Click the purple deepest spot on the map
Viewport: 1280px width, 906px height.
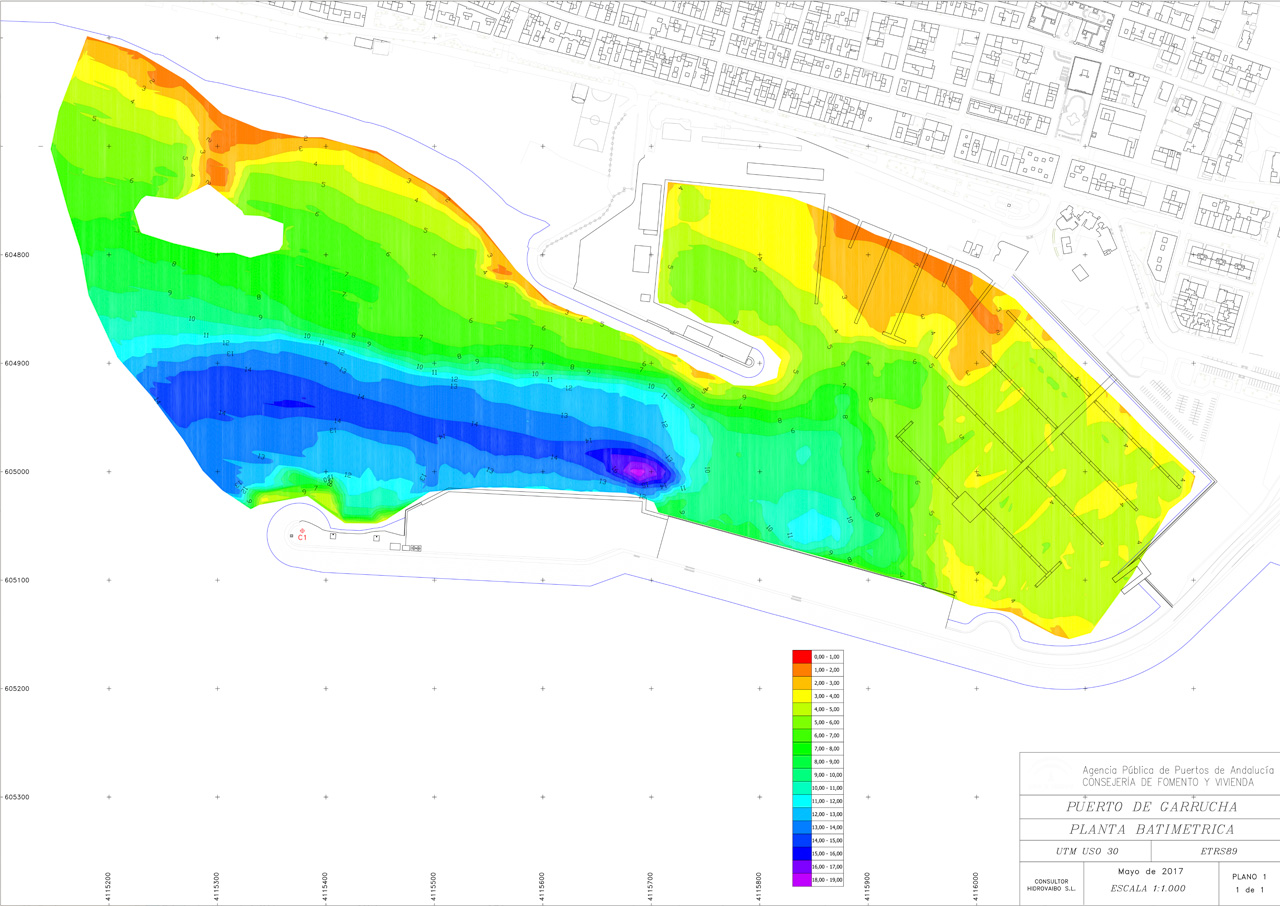click(638, 467)
